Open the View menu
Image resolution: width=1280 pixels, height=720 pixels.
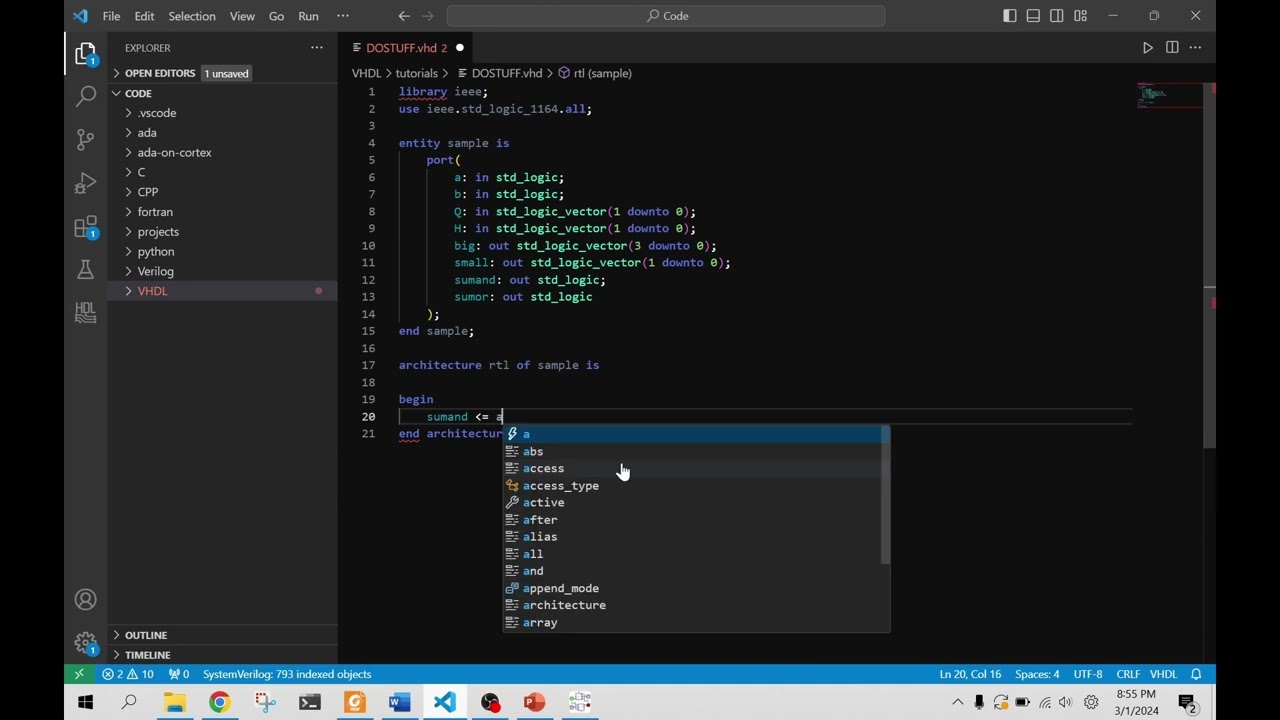click(x=242, y=16)
